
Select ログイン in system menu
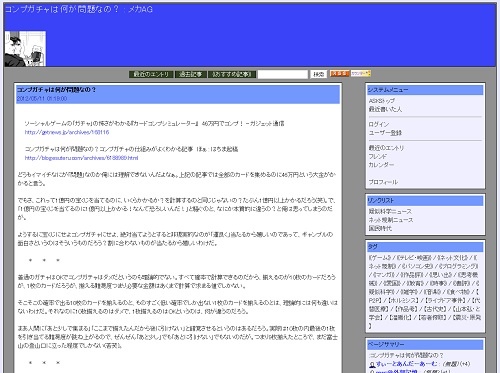(379, 124)
